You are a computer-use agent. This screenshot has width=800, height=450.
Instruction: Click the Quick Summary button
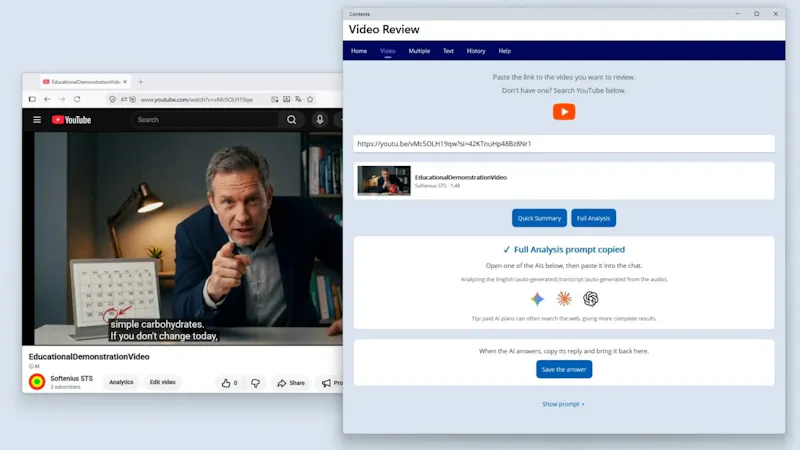[539, 218]
